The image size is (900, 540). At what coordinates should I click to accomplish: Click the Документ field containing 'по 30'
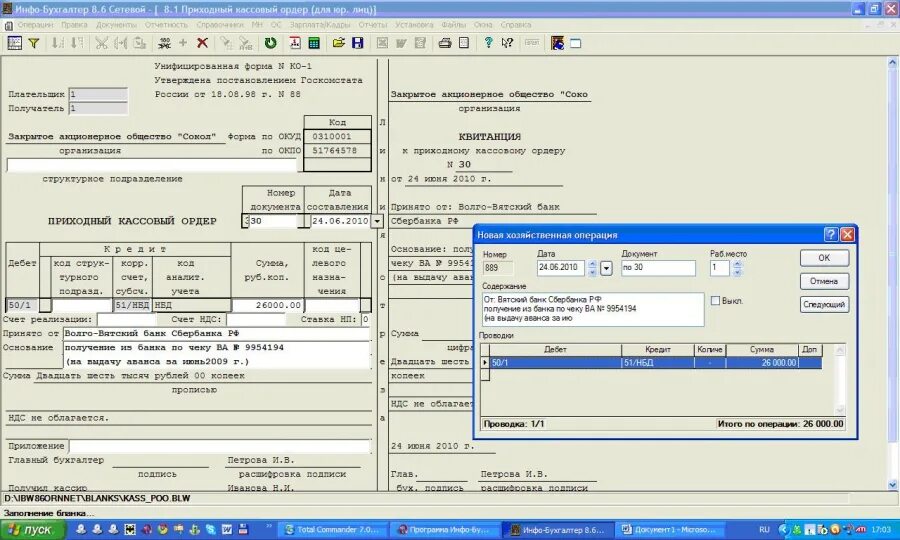(x=658, y=268)
